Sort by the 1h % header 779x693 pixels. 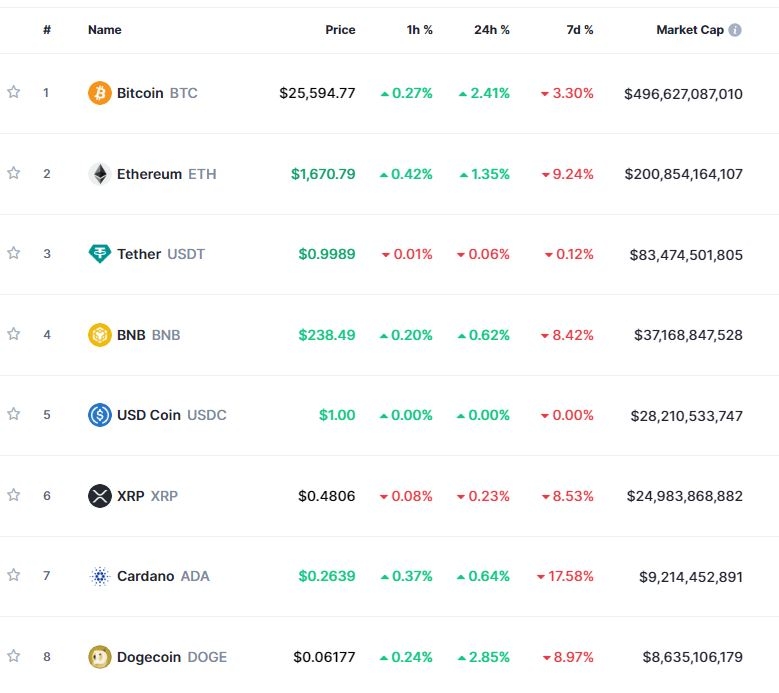(x=419, y=30)
